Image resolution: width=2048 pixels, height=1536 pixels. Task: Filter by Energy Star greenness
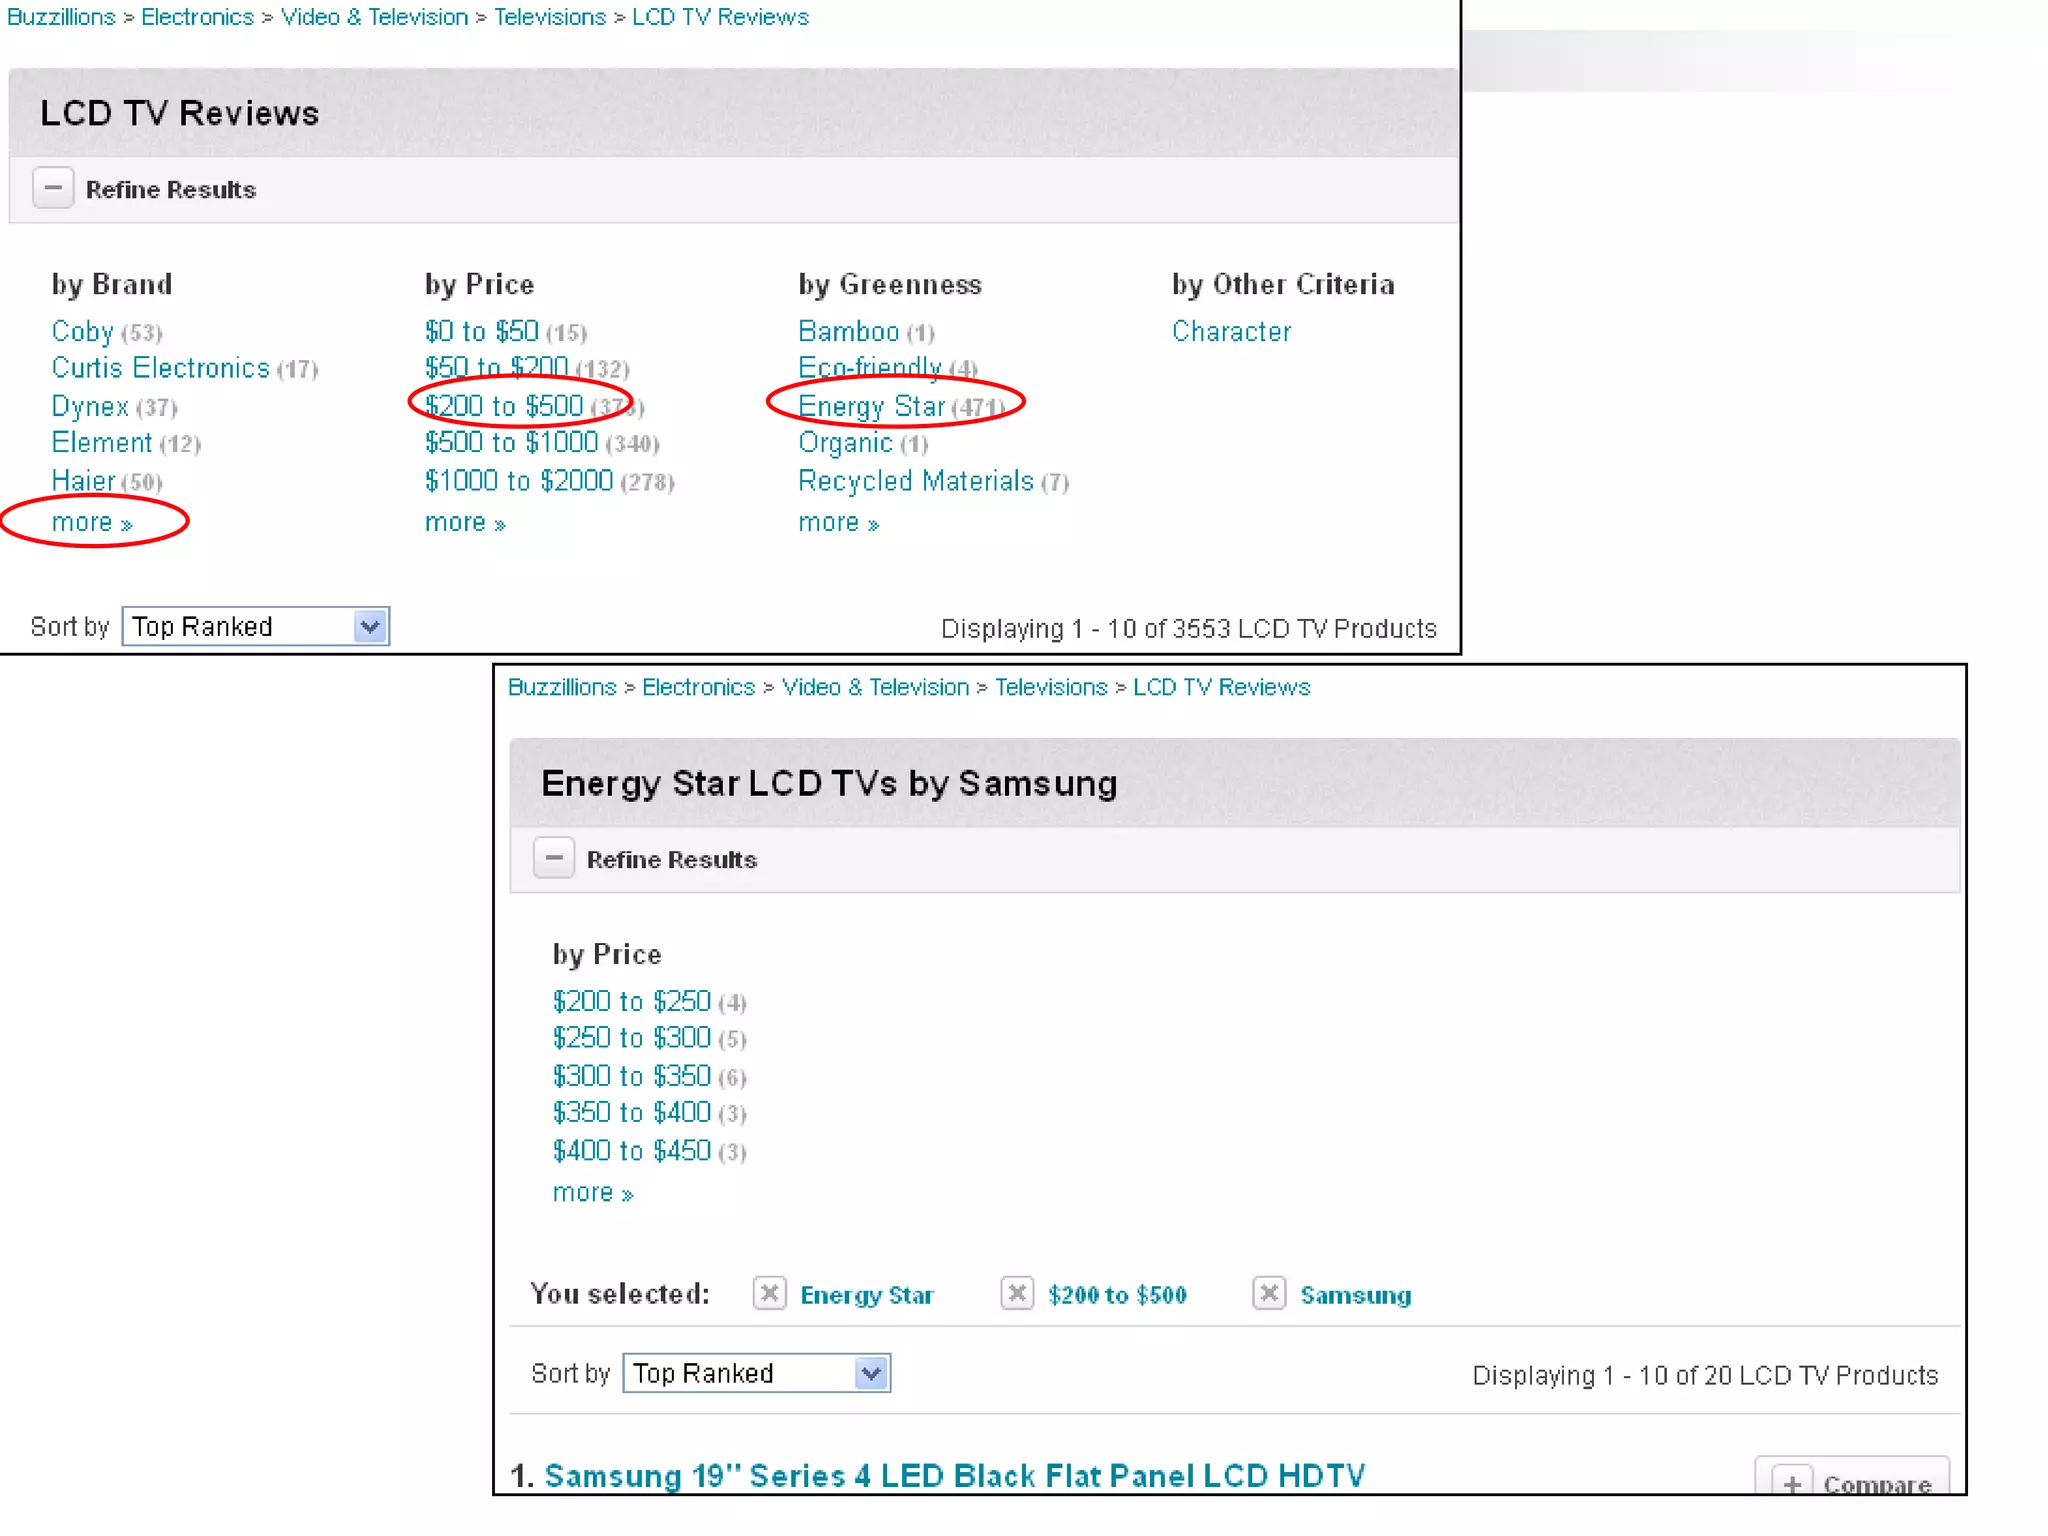(871, 407)
